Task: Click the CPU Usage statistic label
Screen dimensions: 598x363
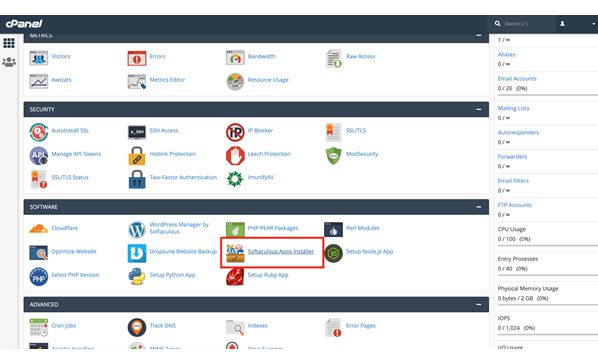Action: coord(511,229)
